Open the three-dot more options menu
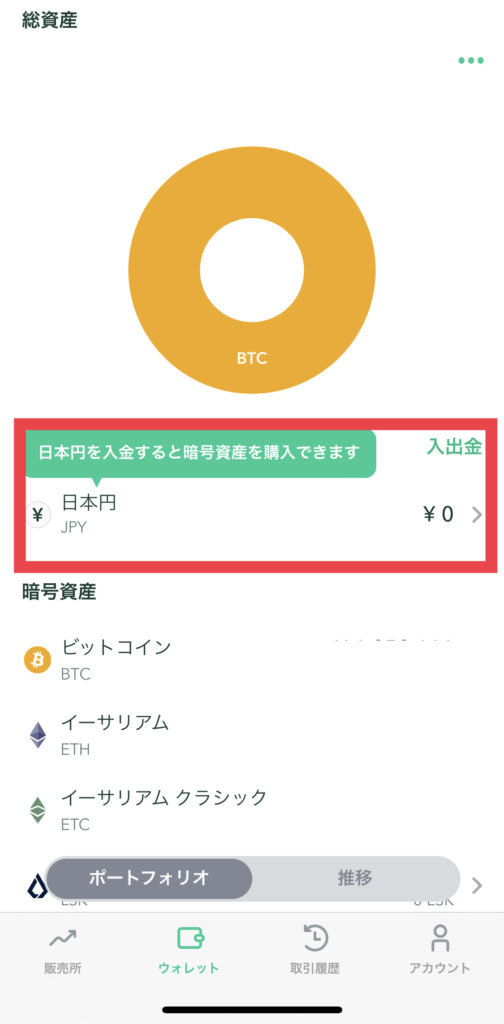Image resolution: width=504 pixels, height=1024 pixels. [471, 61]
